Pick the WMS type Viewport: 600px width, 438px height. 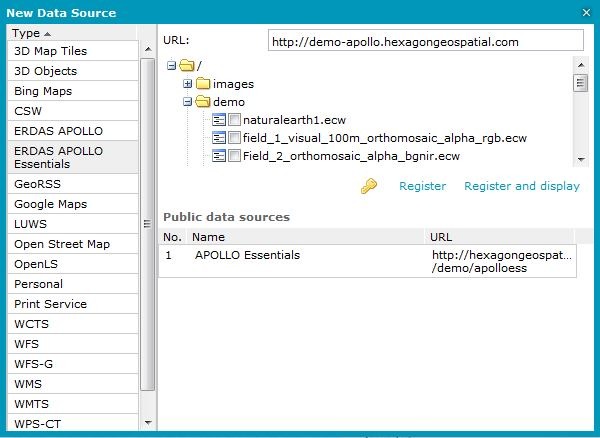[x=73, y=384]
